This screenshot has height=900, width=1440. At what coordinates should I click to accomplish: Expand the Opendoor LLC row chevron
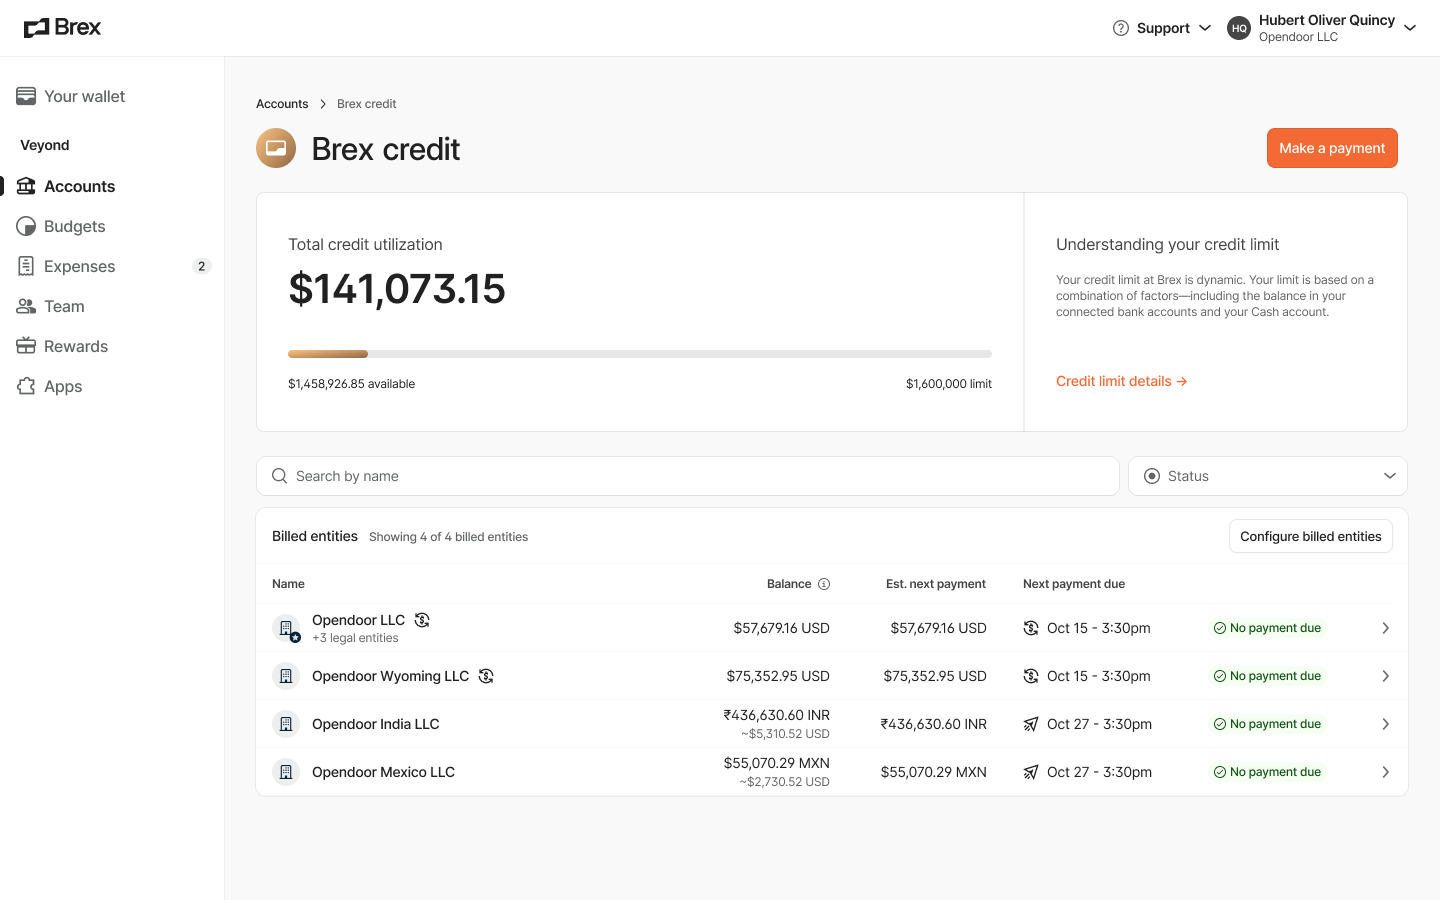(x=1386, y=628)
